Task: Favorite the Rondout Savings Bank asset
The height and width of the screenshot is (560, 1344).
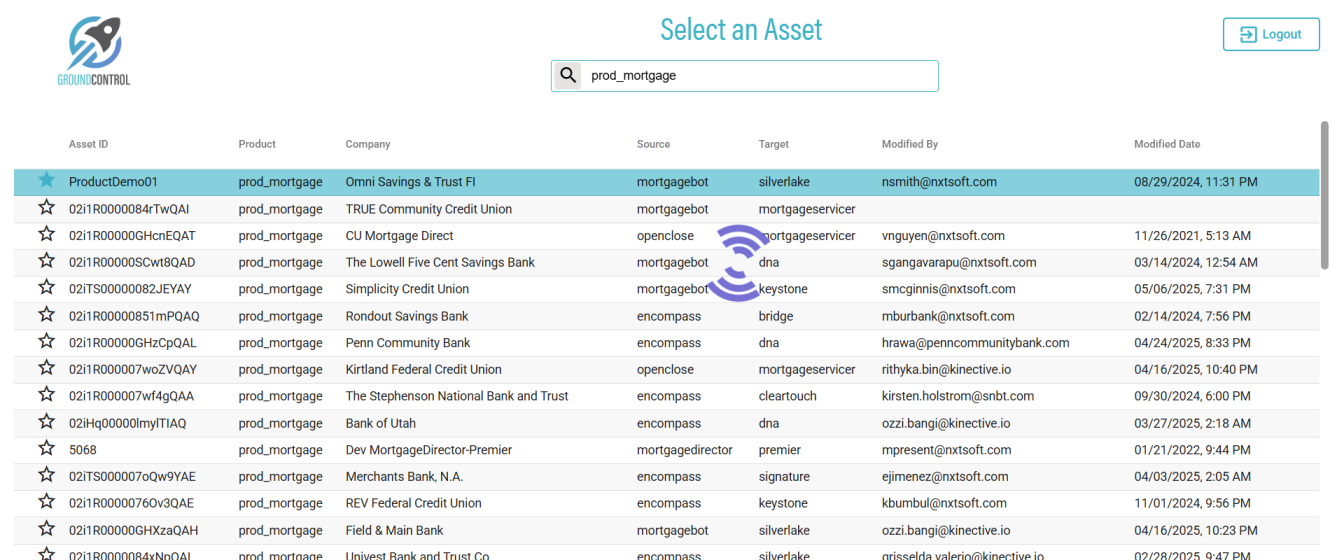Action: (46, 315)
